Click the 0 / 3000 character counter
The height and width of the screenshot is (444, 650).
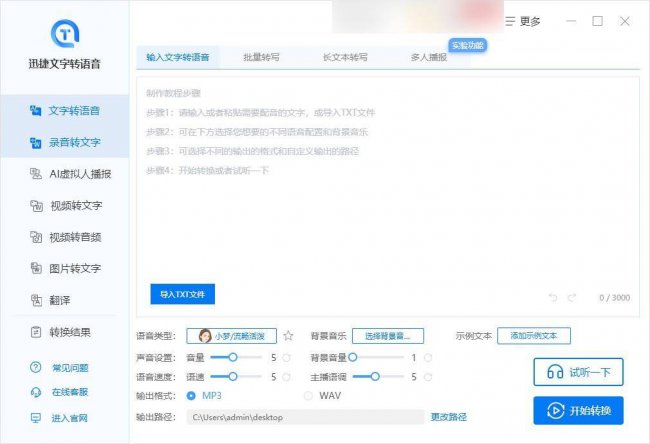[x=614, y=298]
